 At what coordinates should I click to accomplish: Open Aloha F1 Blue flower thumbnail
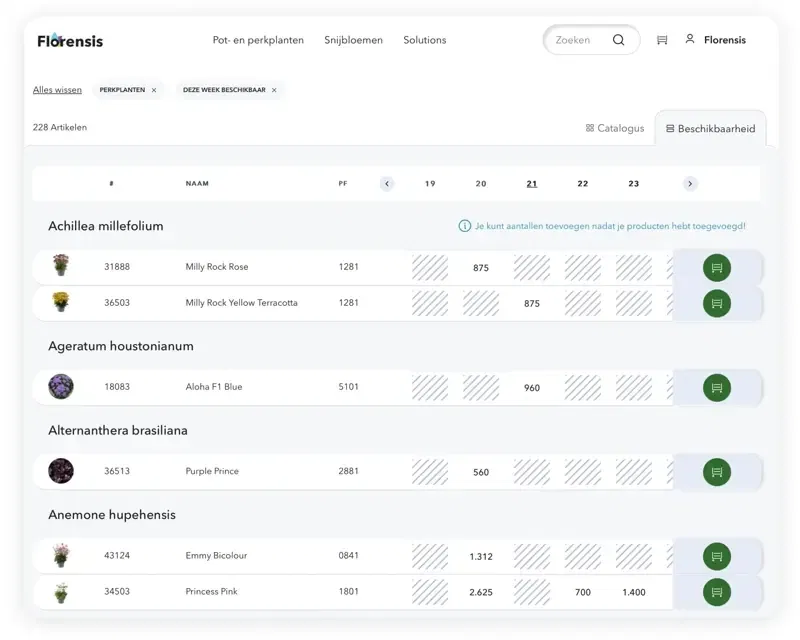click(61, 386)
